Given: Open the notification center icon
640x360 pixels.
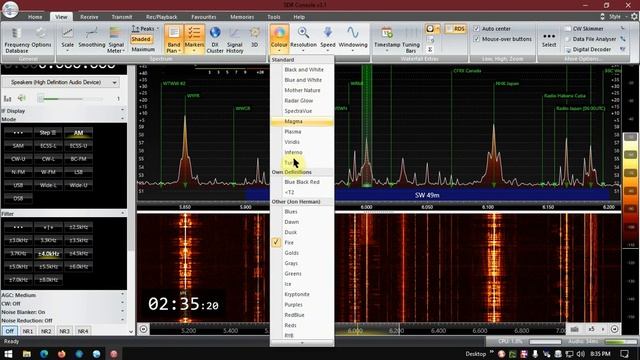Looking at the screenshot, I should 624,354.
